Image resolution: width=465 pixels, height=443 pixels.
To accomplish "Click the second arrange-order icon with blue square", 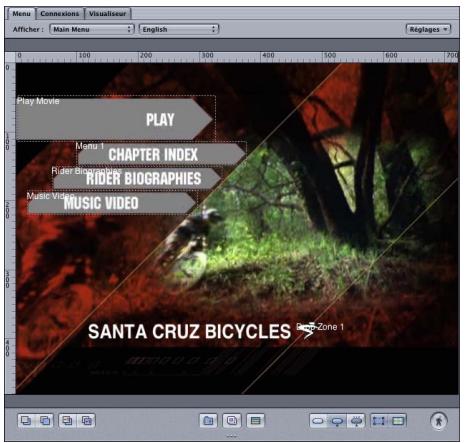I will coord(45,421).
